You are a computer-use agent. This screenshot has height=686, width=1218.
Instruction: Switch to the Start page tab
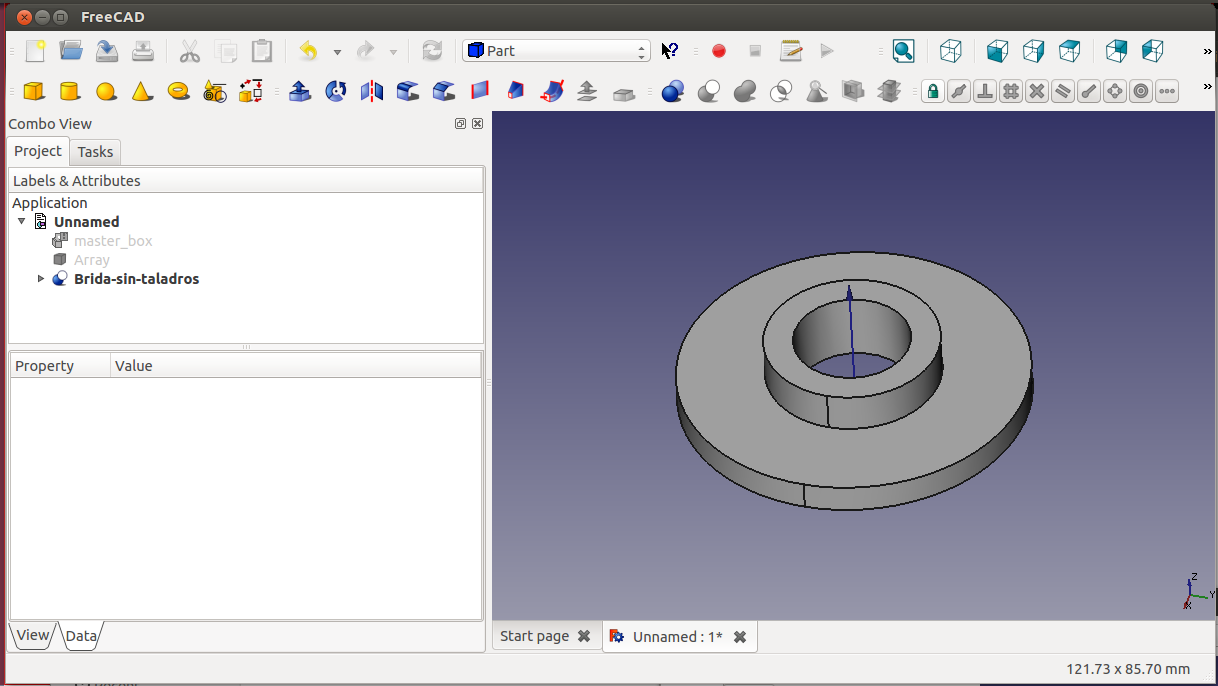tap(534, 636)
